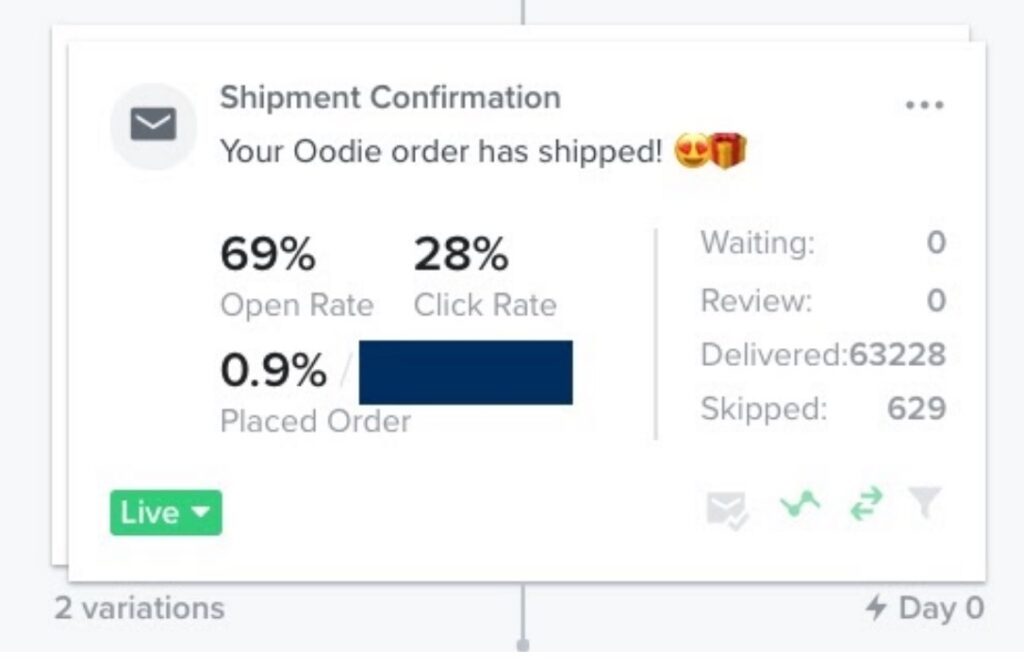Click the heart-eyes emoji in subject line
Image resolution: width=1024 pixels, height=668 pixels.
(692, 150)
